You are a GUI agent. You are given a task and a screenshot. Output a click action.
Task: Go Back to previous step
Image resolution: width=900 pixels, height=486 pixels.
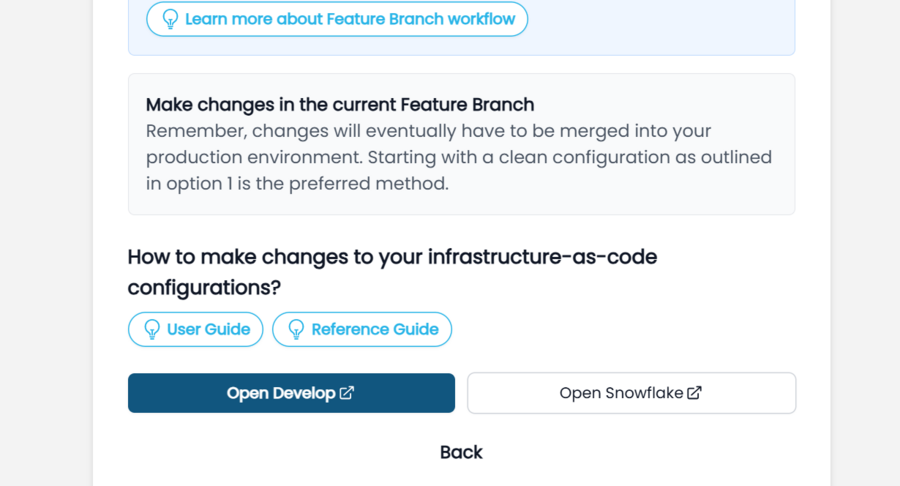click(461, 452)
